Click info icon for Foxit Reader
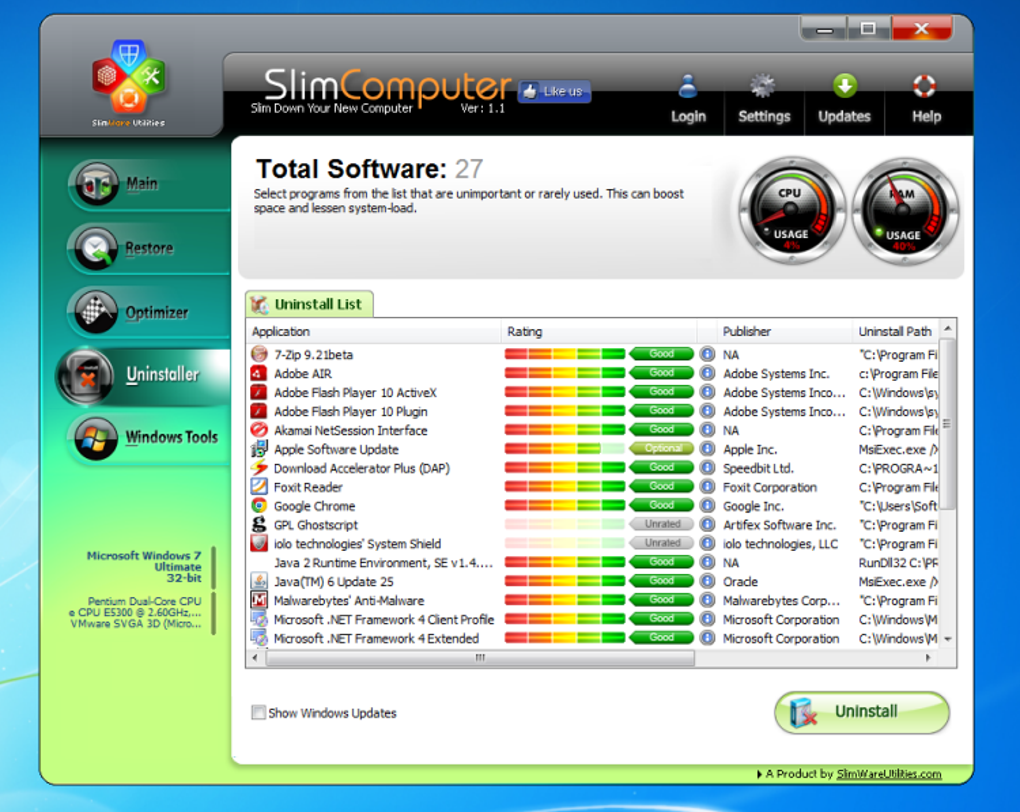This screenshot has height=812, width=1020. coord(707,486)
